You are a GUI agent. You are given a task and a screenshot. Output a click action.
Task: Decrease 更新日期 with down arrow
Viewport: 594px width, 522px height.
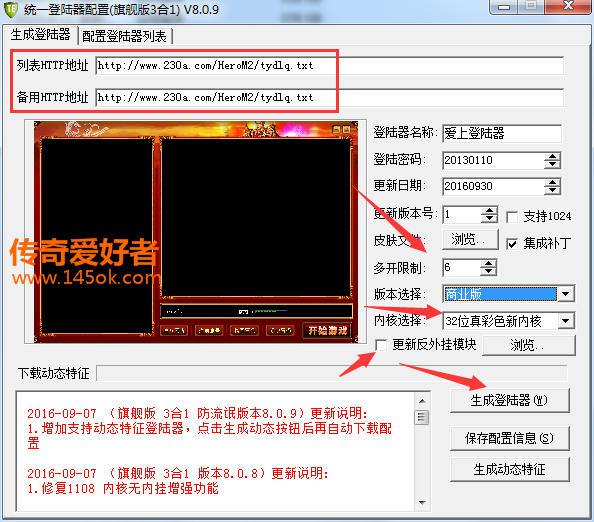pos(553,191)
